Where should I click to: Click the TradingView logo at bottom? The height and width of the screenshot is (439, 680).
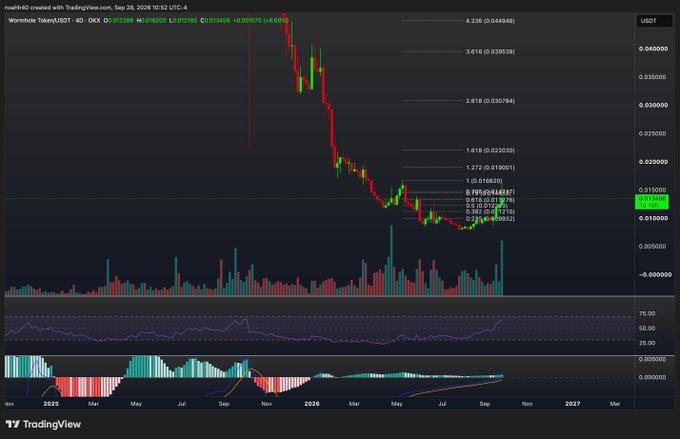(x=43, y=424)
